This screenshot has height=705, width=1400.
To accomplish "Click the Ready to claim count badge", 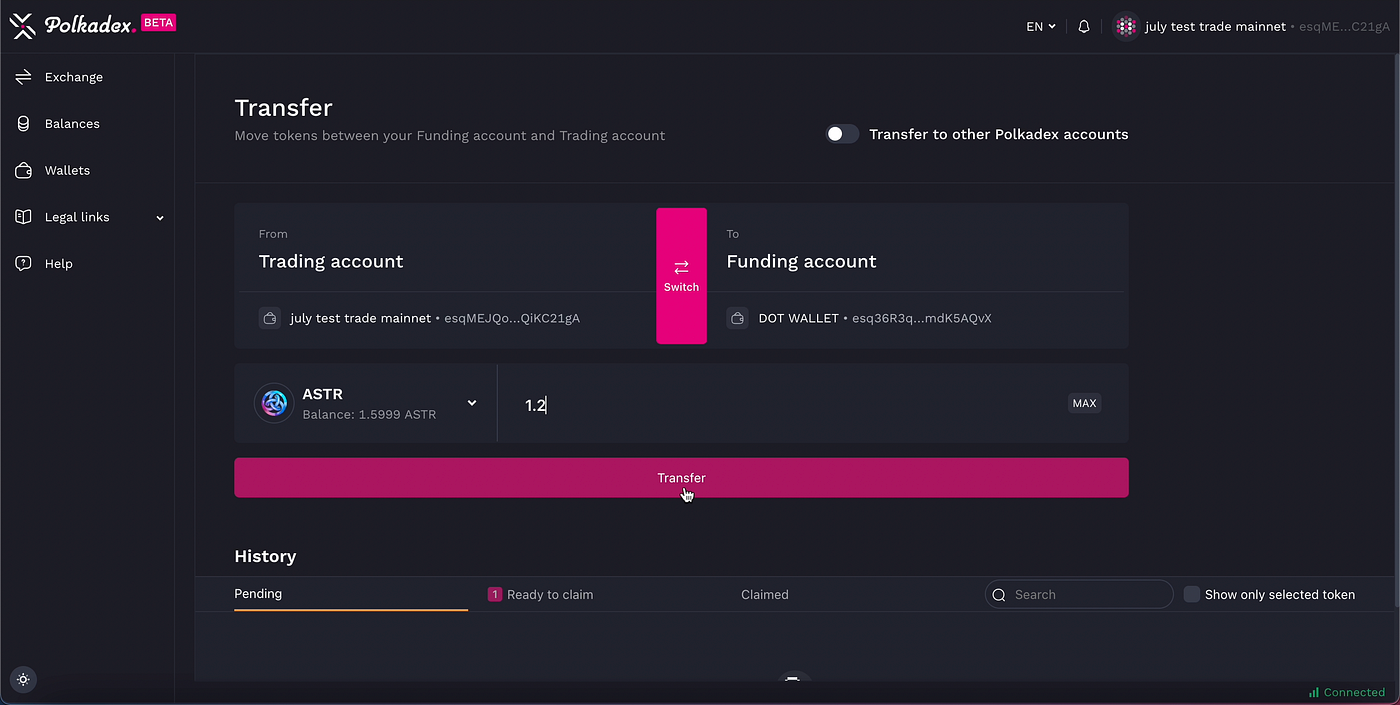I will 494,594.
